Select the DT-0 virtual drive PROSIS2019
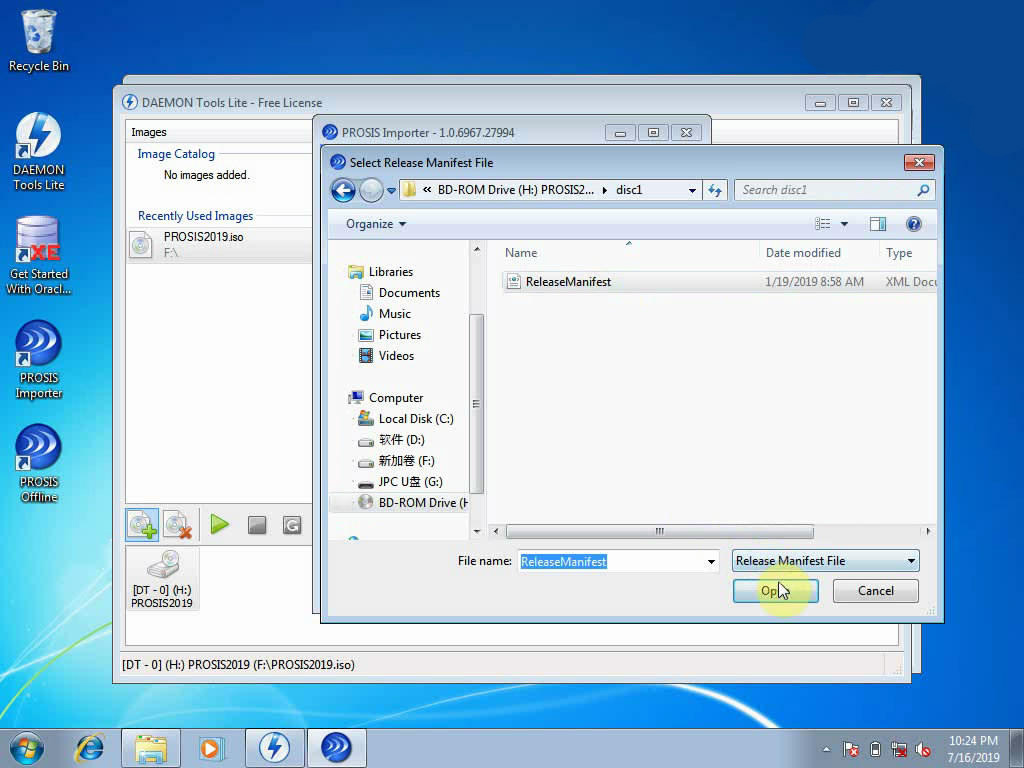Viewport: 1024px width, 768px height. (x=162, y=579)
